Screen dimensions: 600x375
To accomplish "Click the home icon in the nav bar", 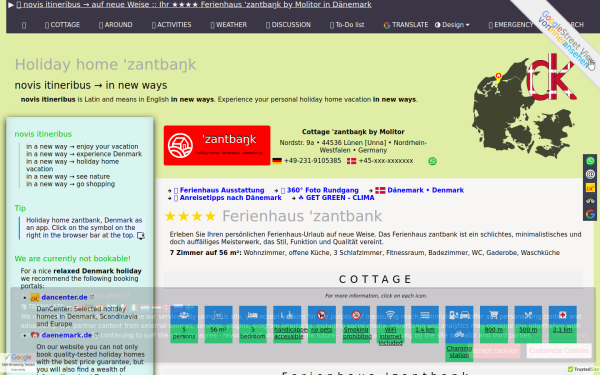I will click(24, 25).
